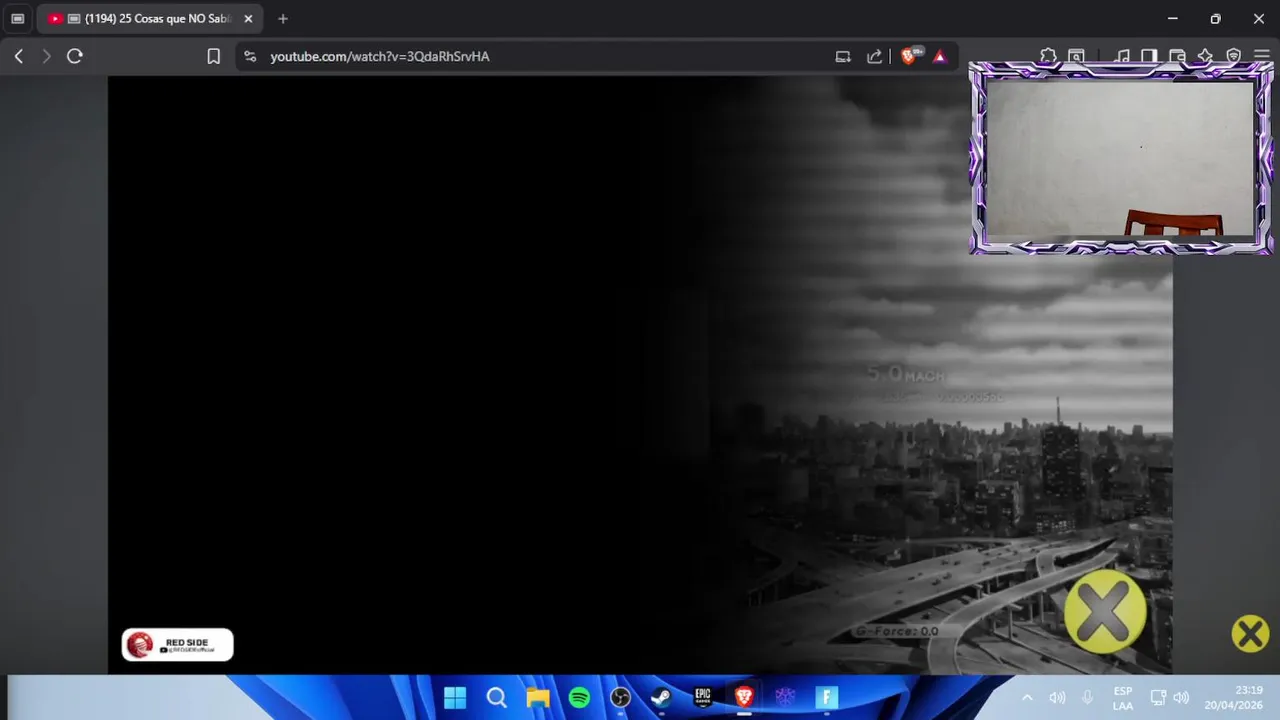Open the Brave main hamburger menu

click(1262, 56)
